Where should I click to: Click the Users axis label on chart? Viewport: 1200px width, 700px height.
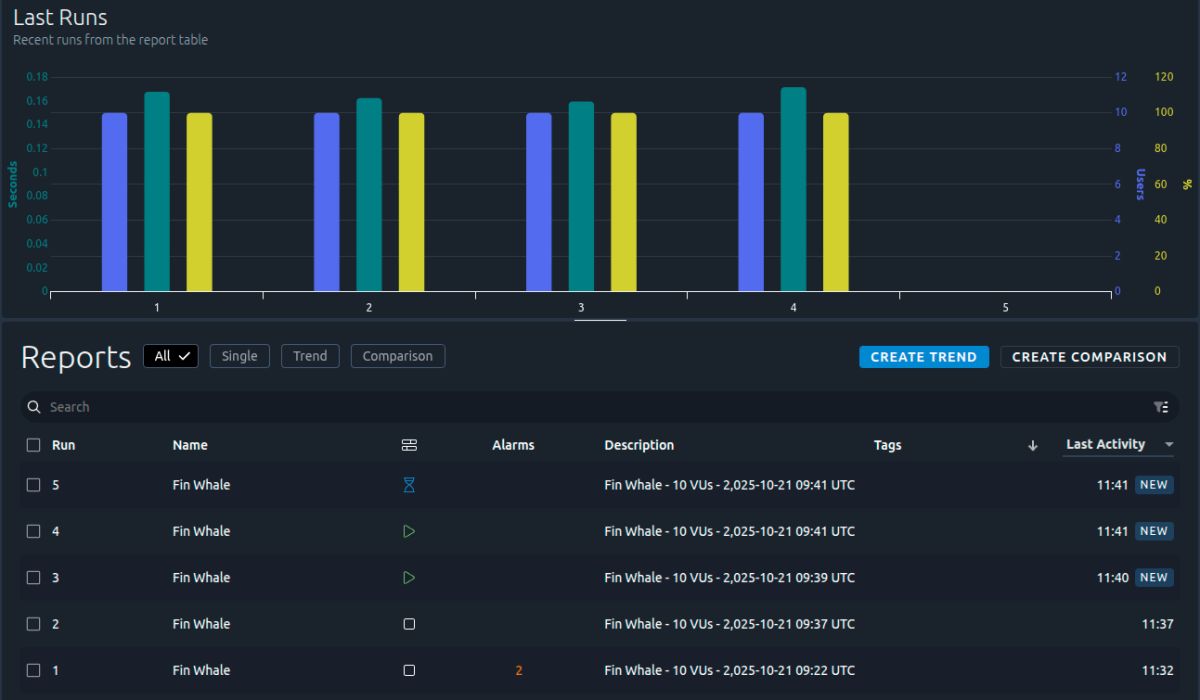pos(1139,184)
